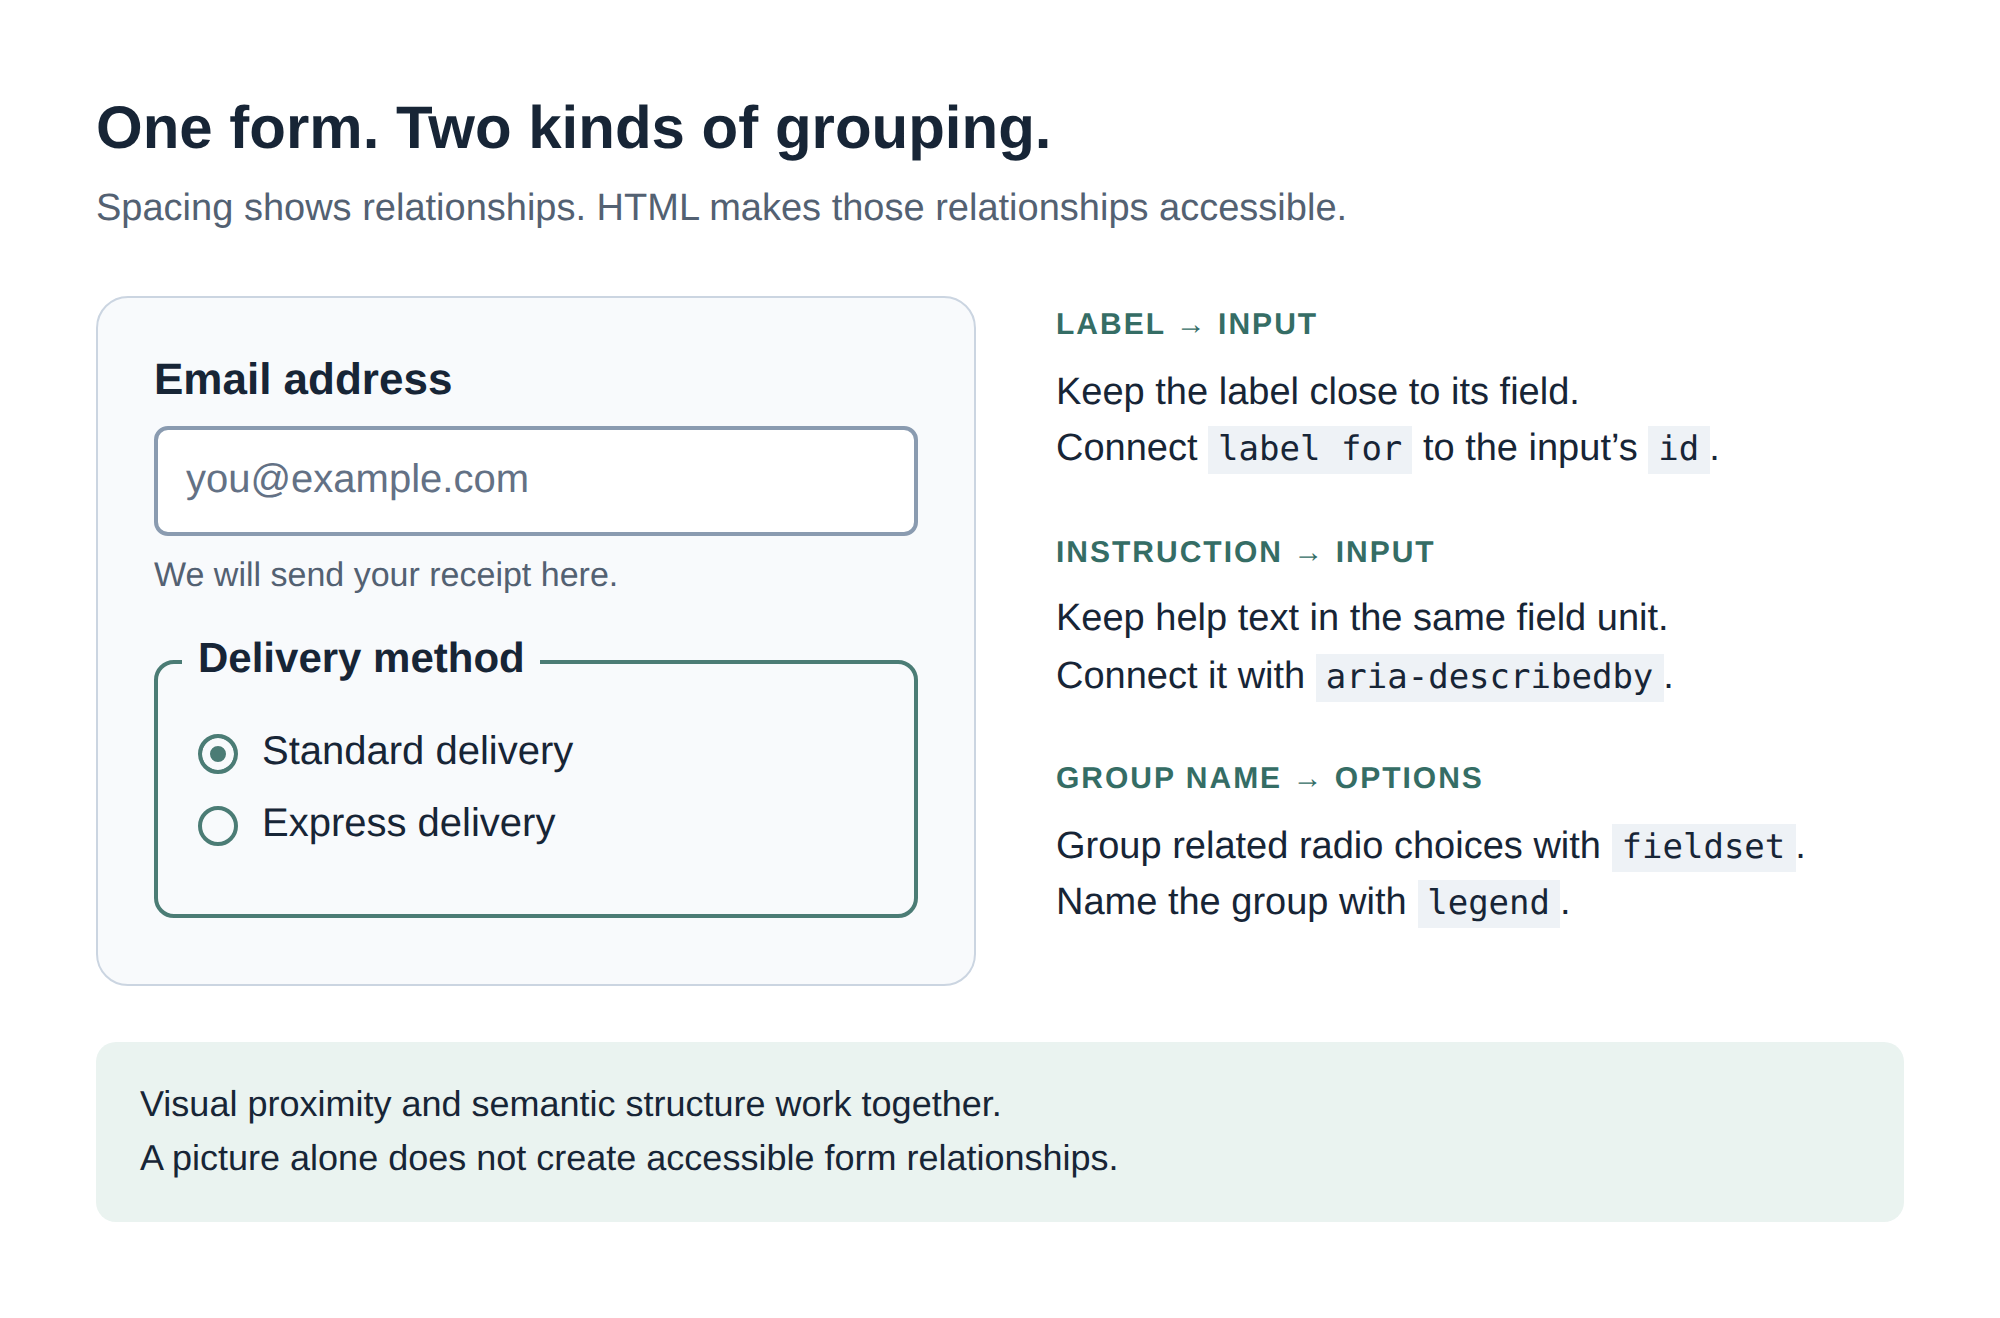The width and height of the screenshot is (2000, 1318).
Task: Click the 'legend' code snippet
Action: pos(1488,903)
